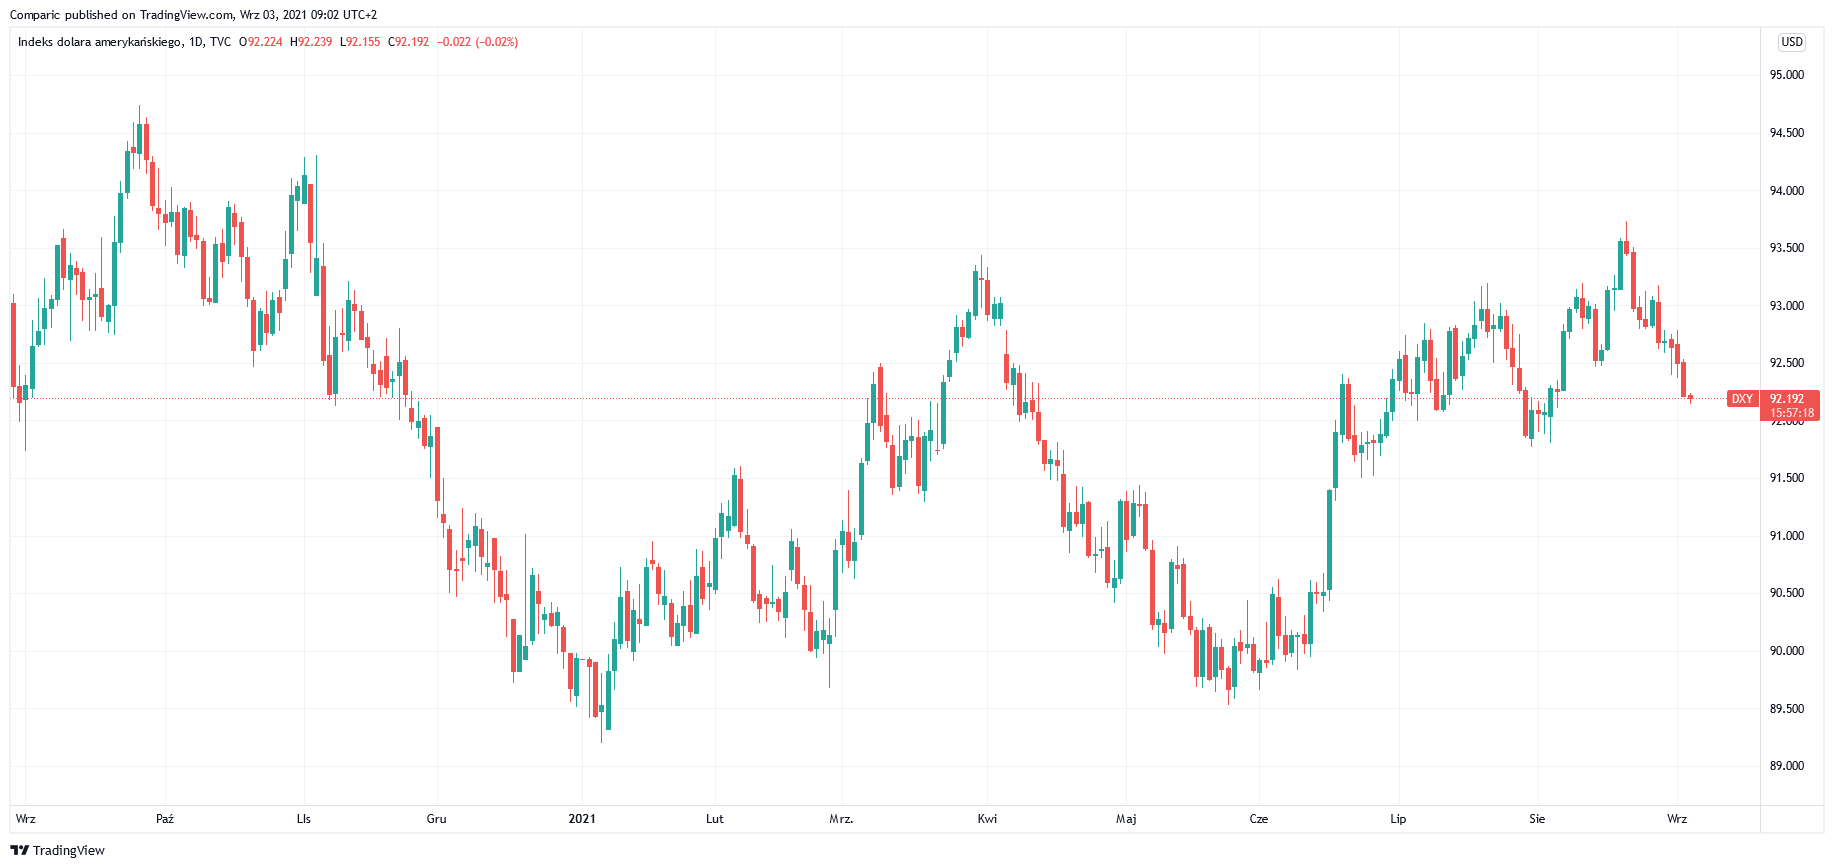Image resolution: width=1834 pixels, height=868 pixels.
Task: Click the Kwi time axis label
Action: pos(987,819)
